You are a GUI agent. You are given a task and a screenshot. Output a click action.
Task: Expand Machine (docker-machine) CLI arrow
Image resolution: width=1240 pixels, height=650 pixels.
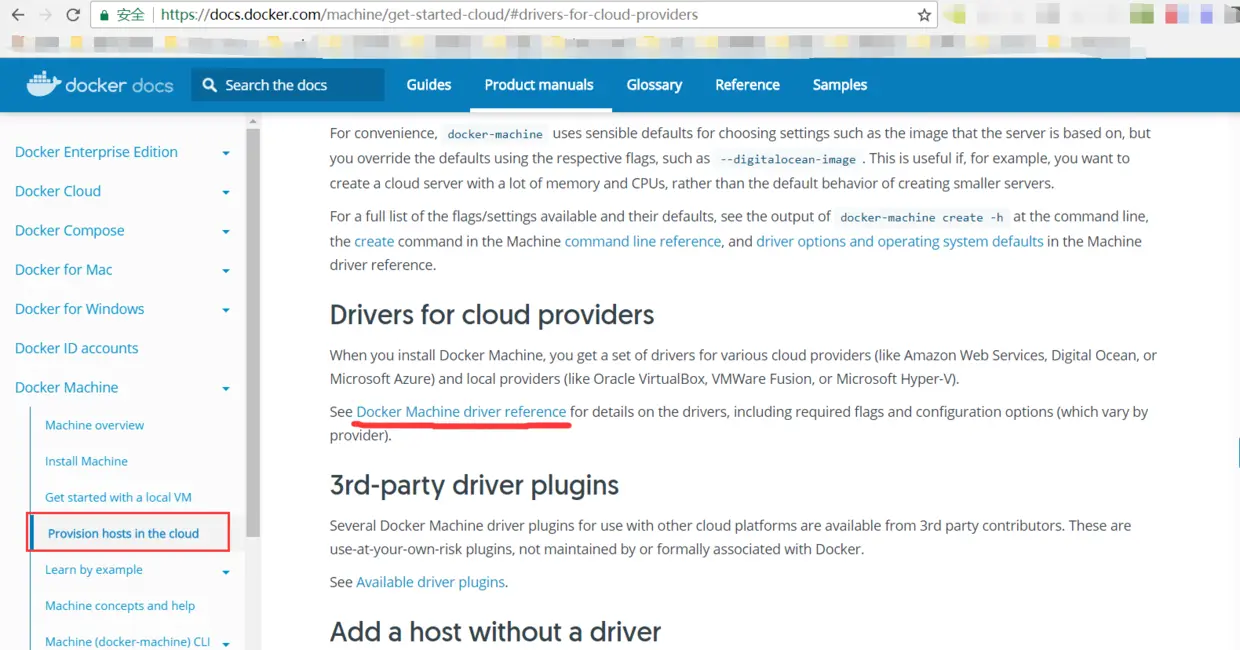pos(226,644)
